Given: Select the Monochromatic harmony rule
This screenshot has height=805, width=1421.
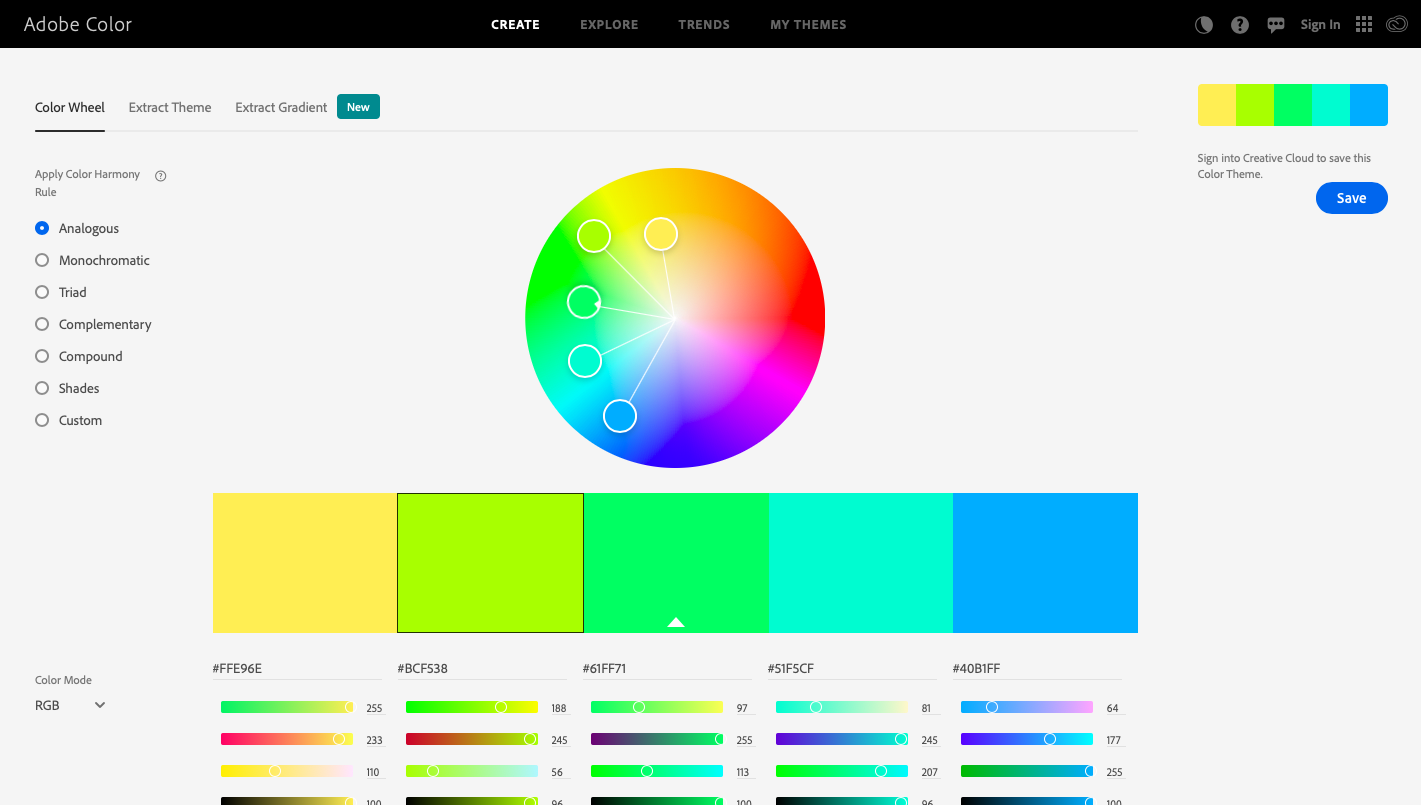Looking at the screenshot, I should 41,260.
